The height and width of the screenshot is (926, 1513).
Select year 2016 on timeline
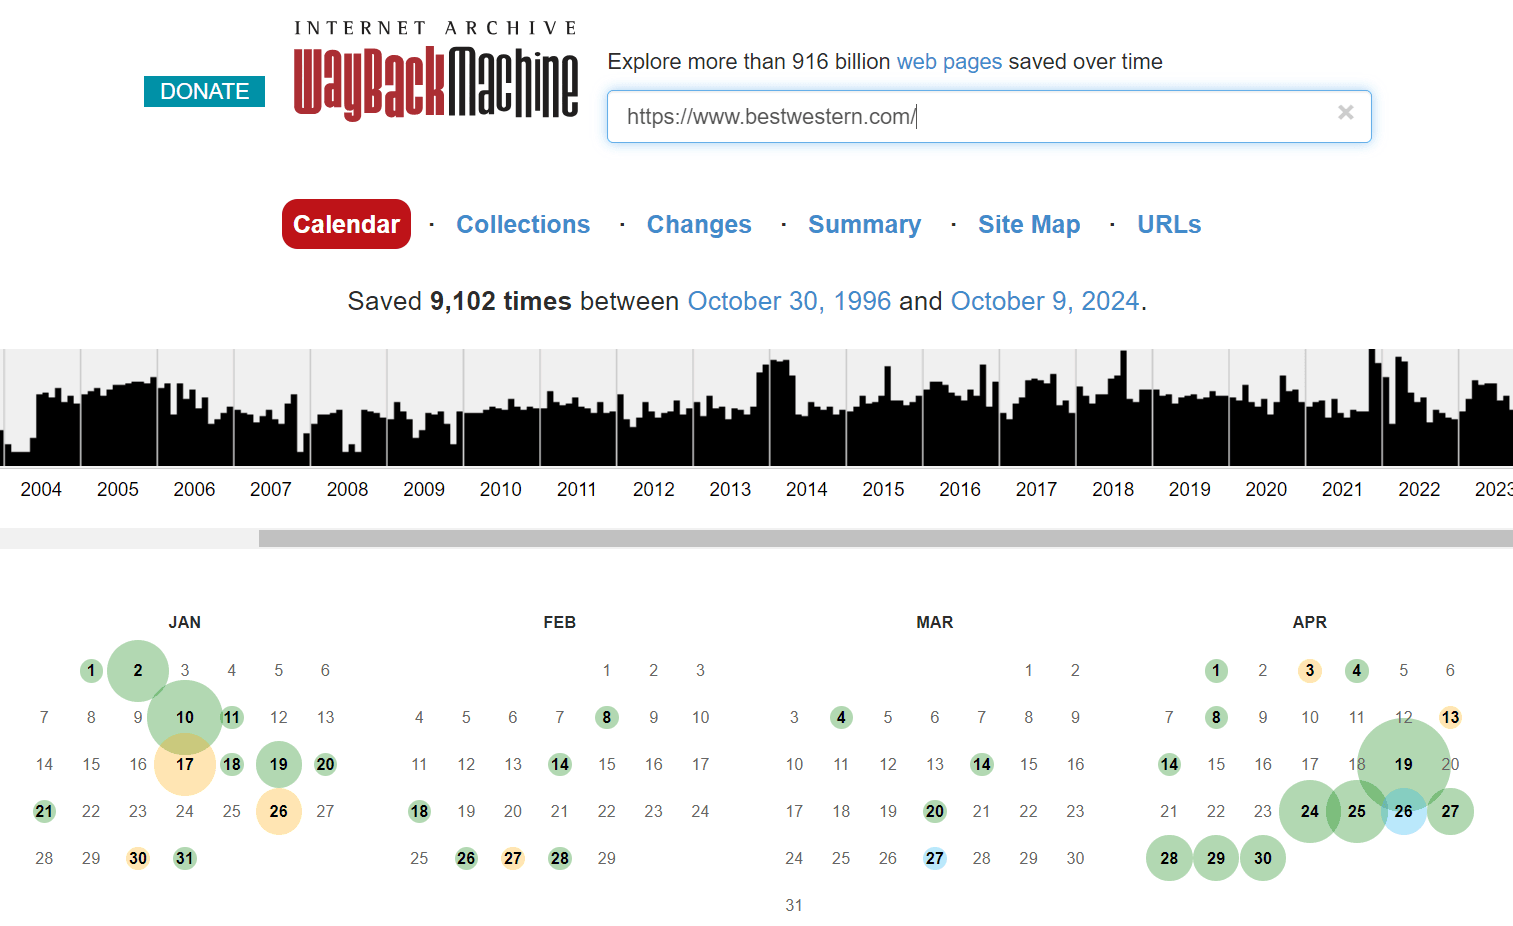960,489
